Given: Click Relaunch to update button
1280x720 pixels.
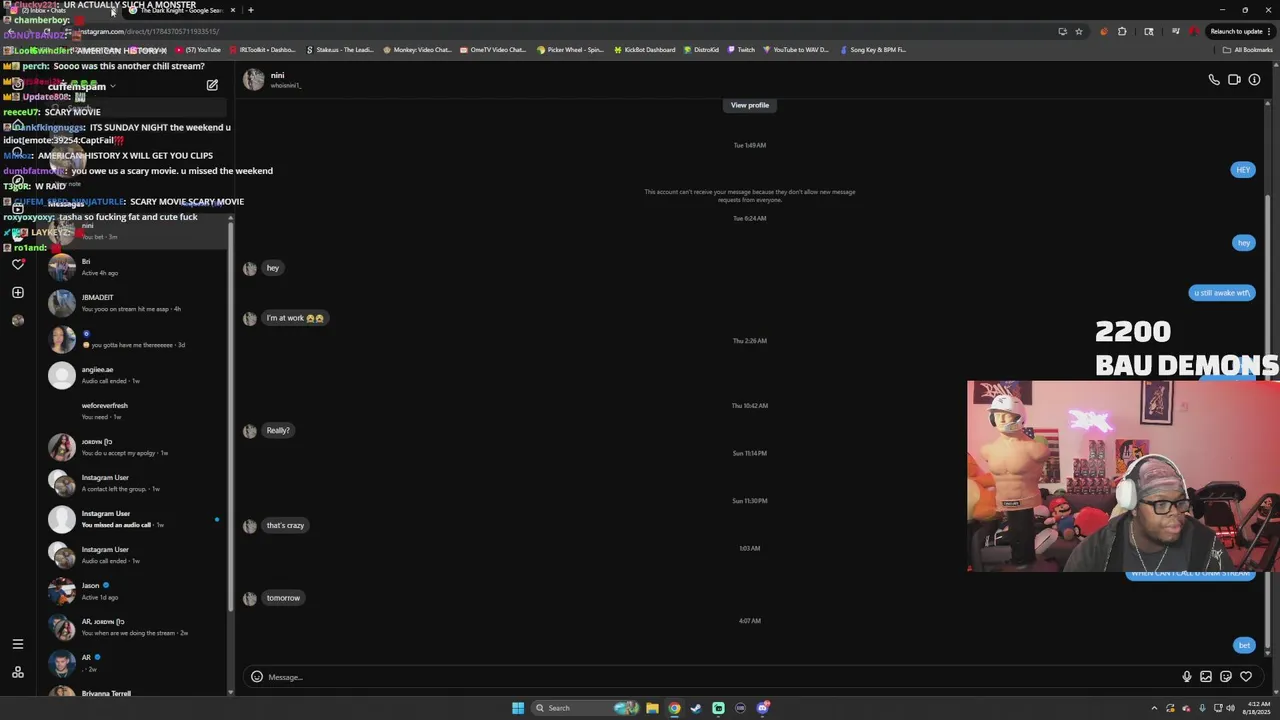Looking at the screenshot, I should point(1236,31).
